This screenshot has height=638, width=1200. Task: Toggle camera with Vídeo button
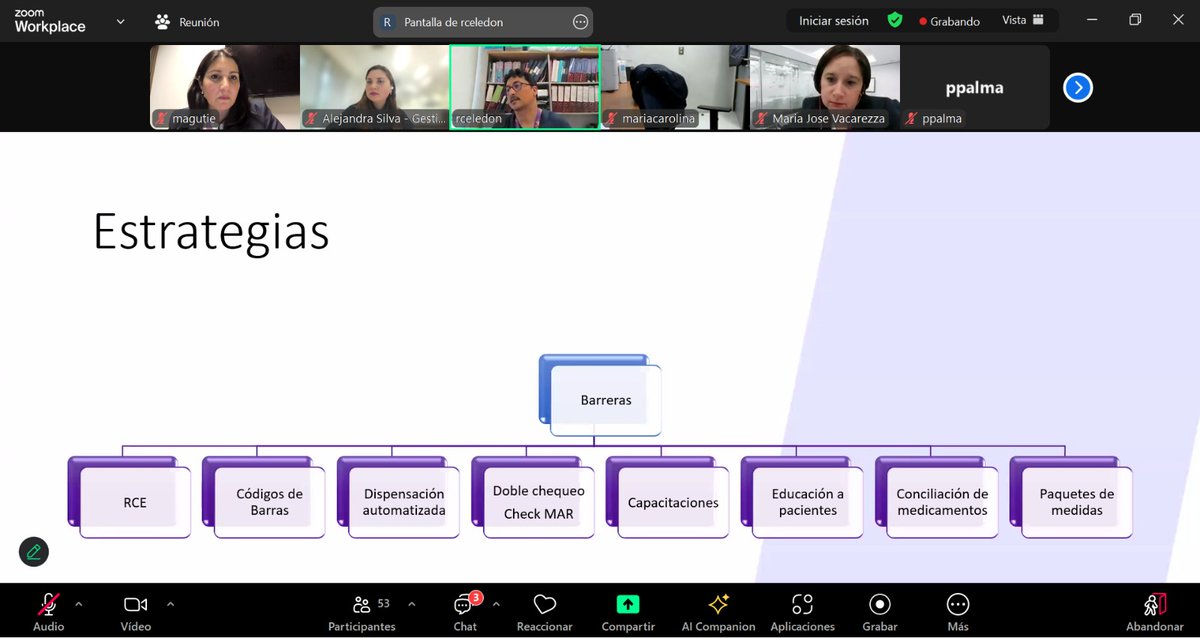pos(136,611)
